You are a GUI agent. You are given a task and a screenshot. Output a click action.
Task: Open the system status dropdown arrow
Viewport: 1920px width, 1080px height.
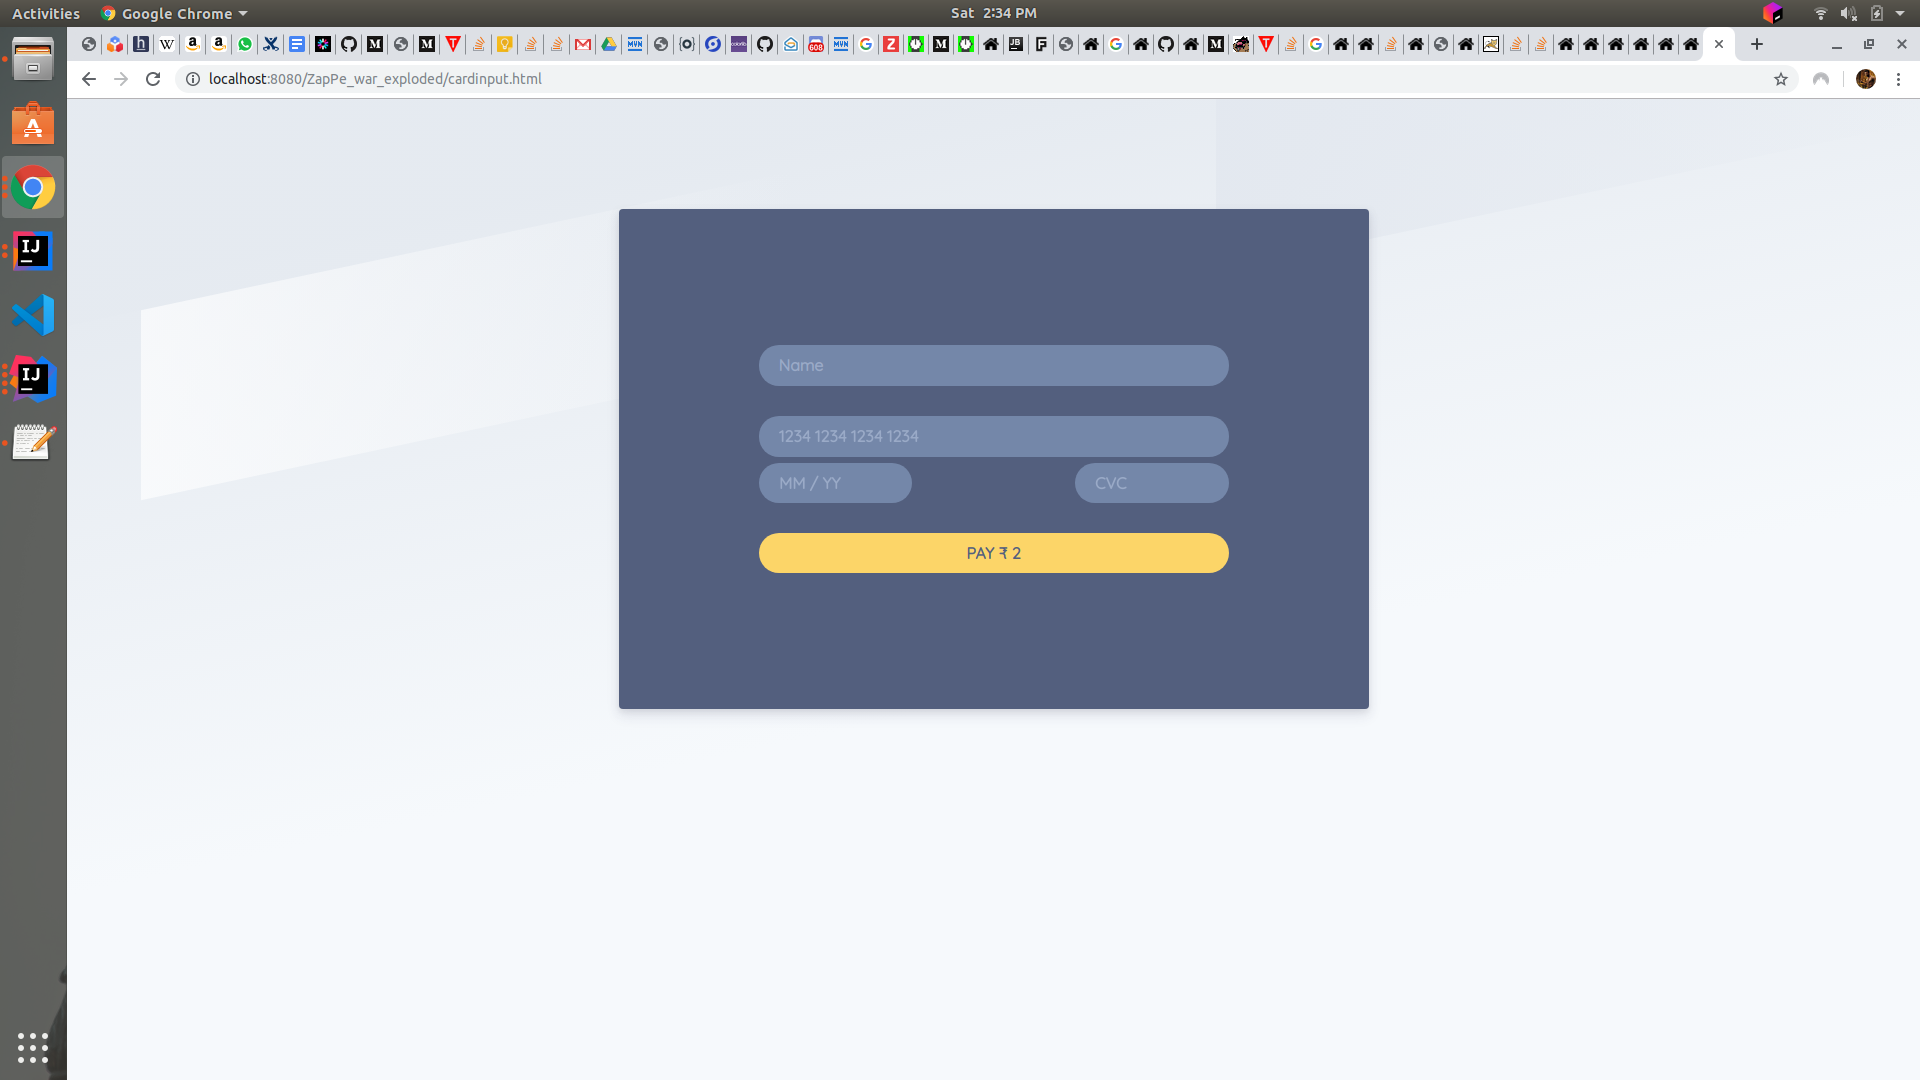click(x=1900, y=13)
